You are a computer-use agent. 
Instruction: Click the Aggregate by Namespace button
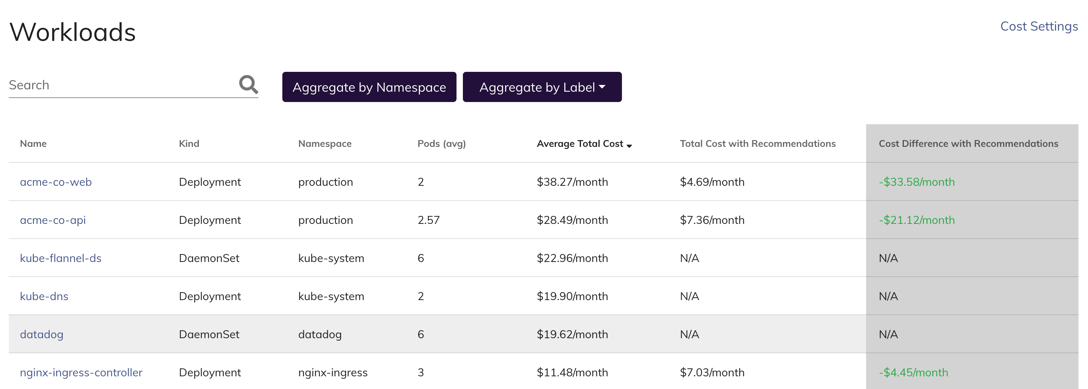point(369,87)
